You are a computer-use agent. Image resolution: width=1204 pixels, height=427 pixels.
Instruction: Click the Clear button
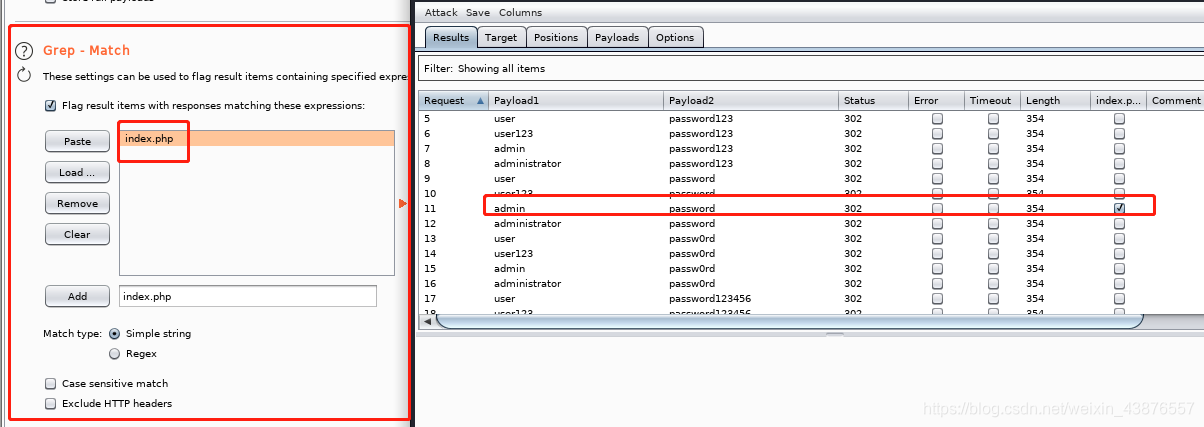coord(77,234)
